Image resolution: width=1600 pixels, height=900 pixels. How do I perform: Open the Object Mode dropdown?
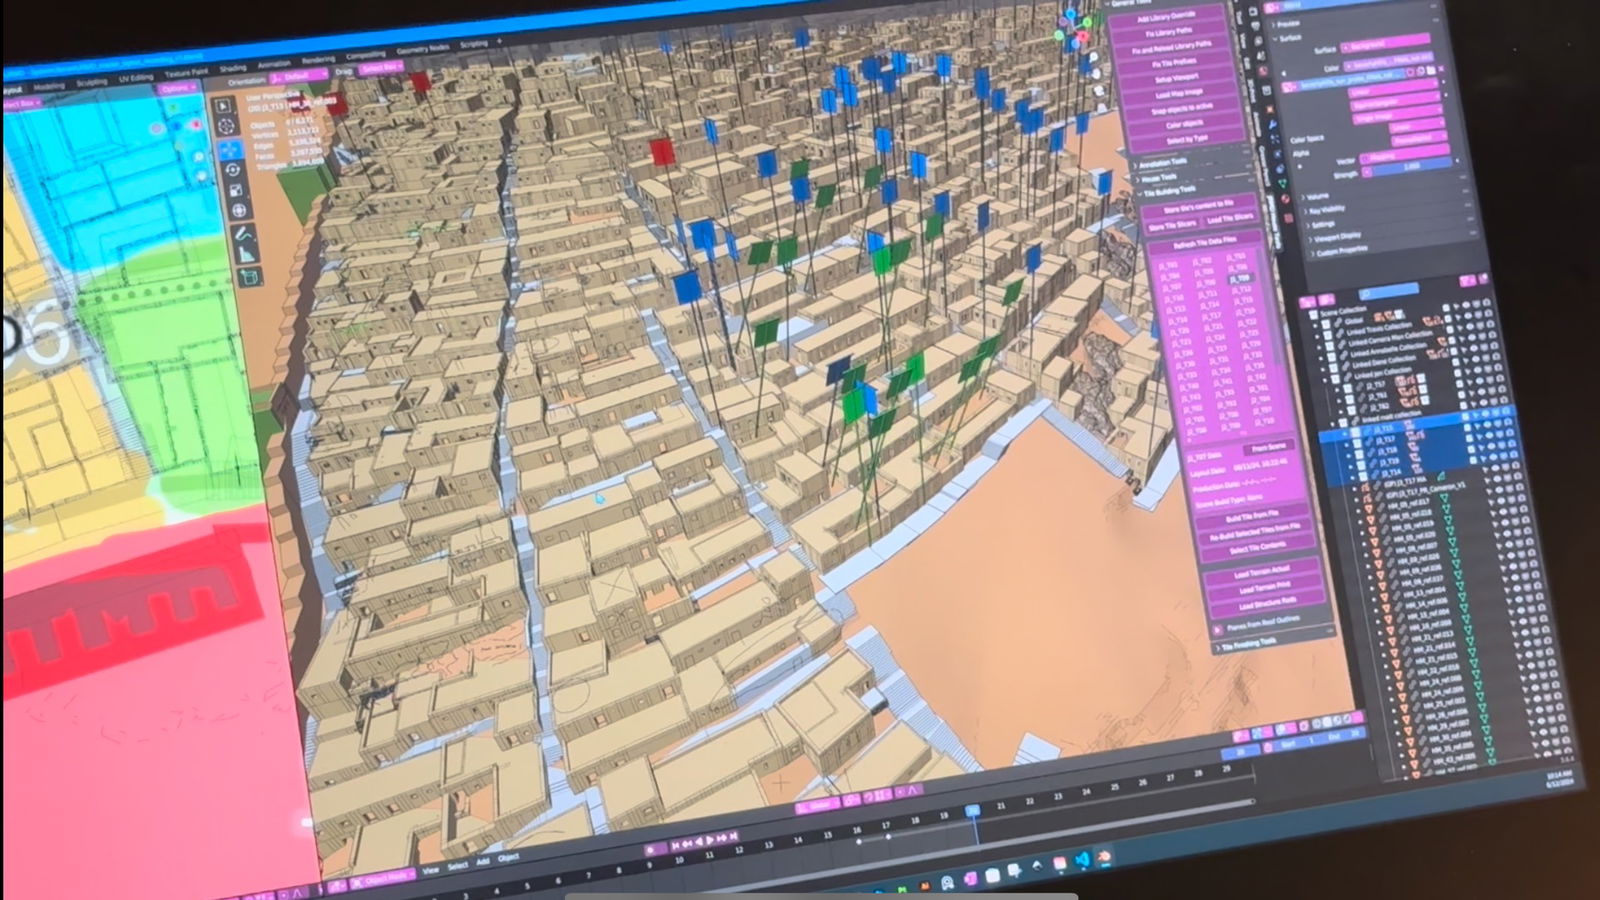[x=385, y=877]
